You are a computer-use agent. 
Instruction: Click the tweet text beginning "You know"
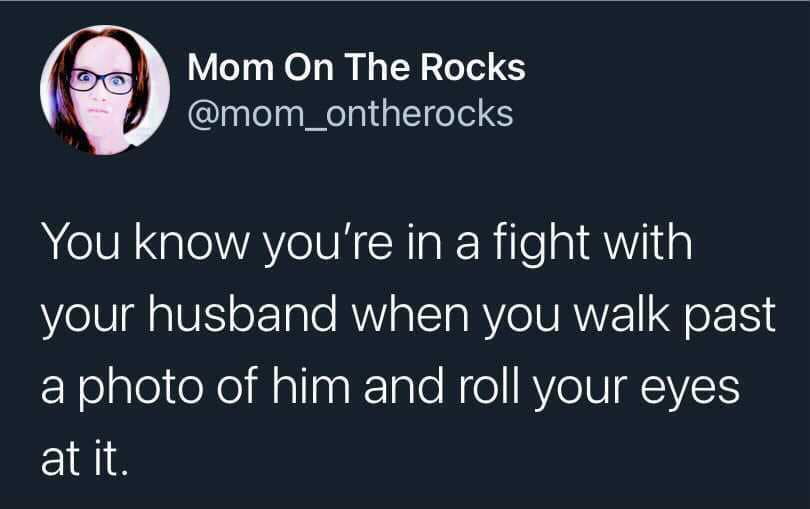pos(408,350)
